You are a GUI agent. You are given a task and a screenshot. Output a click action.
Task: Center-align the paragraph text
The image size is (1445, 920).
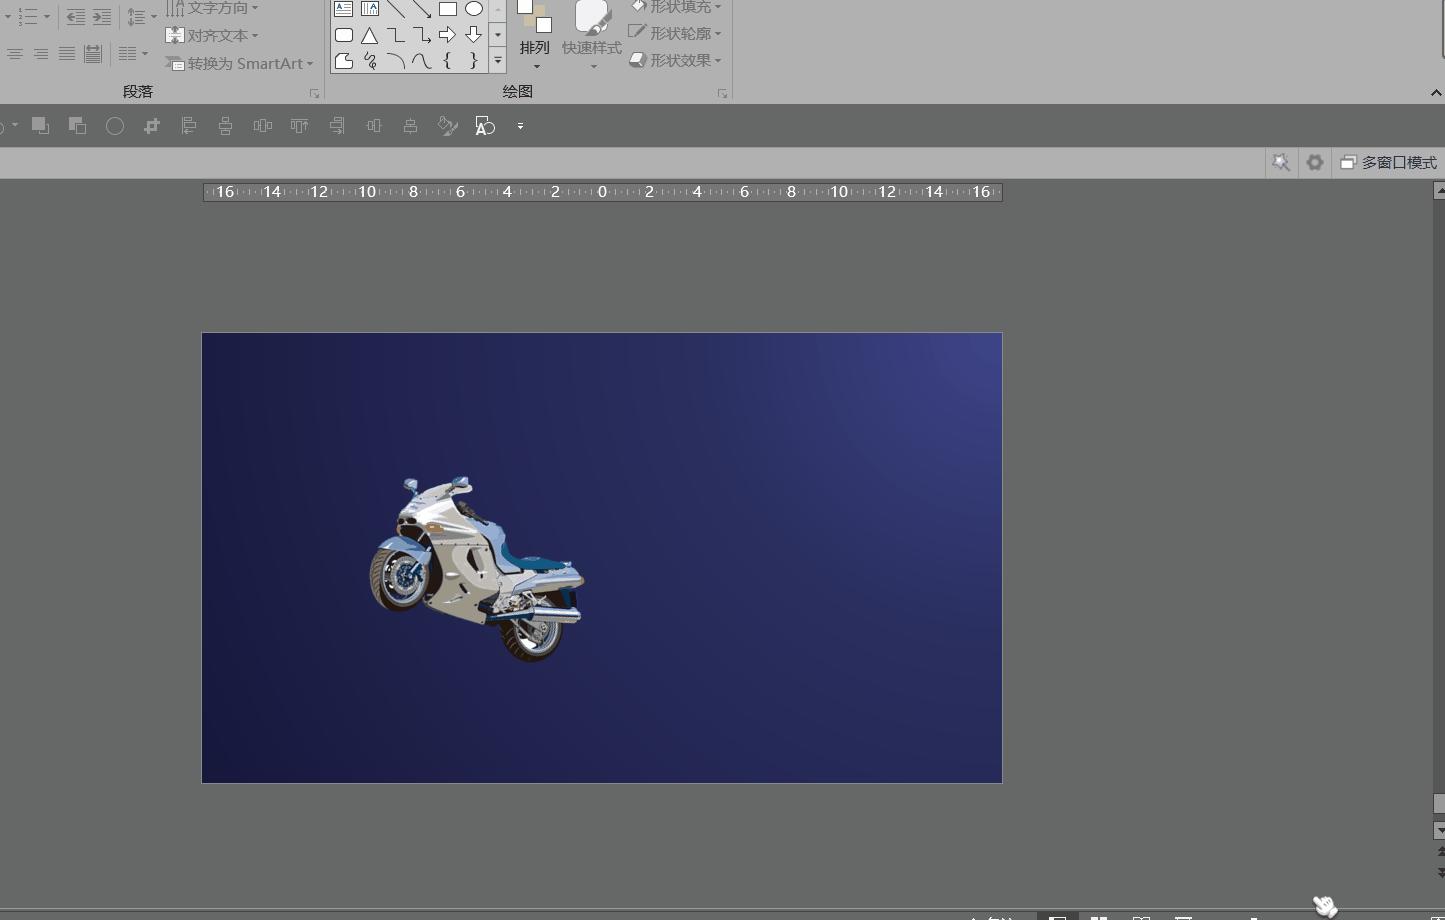point(15,54)
